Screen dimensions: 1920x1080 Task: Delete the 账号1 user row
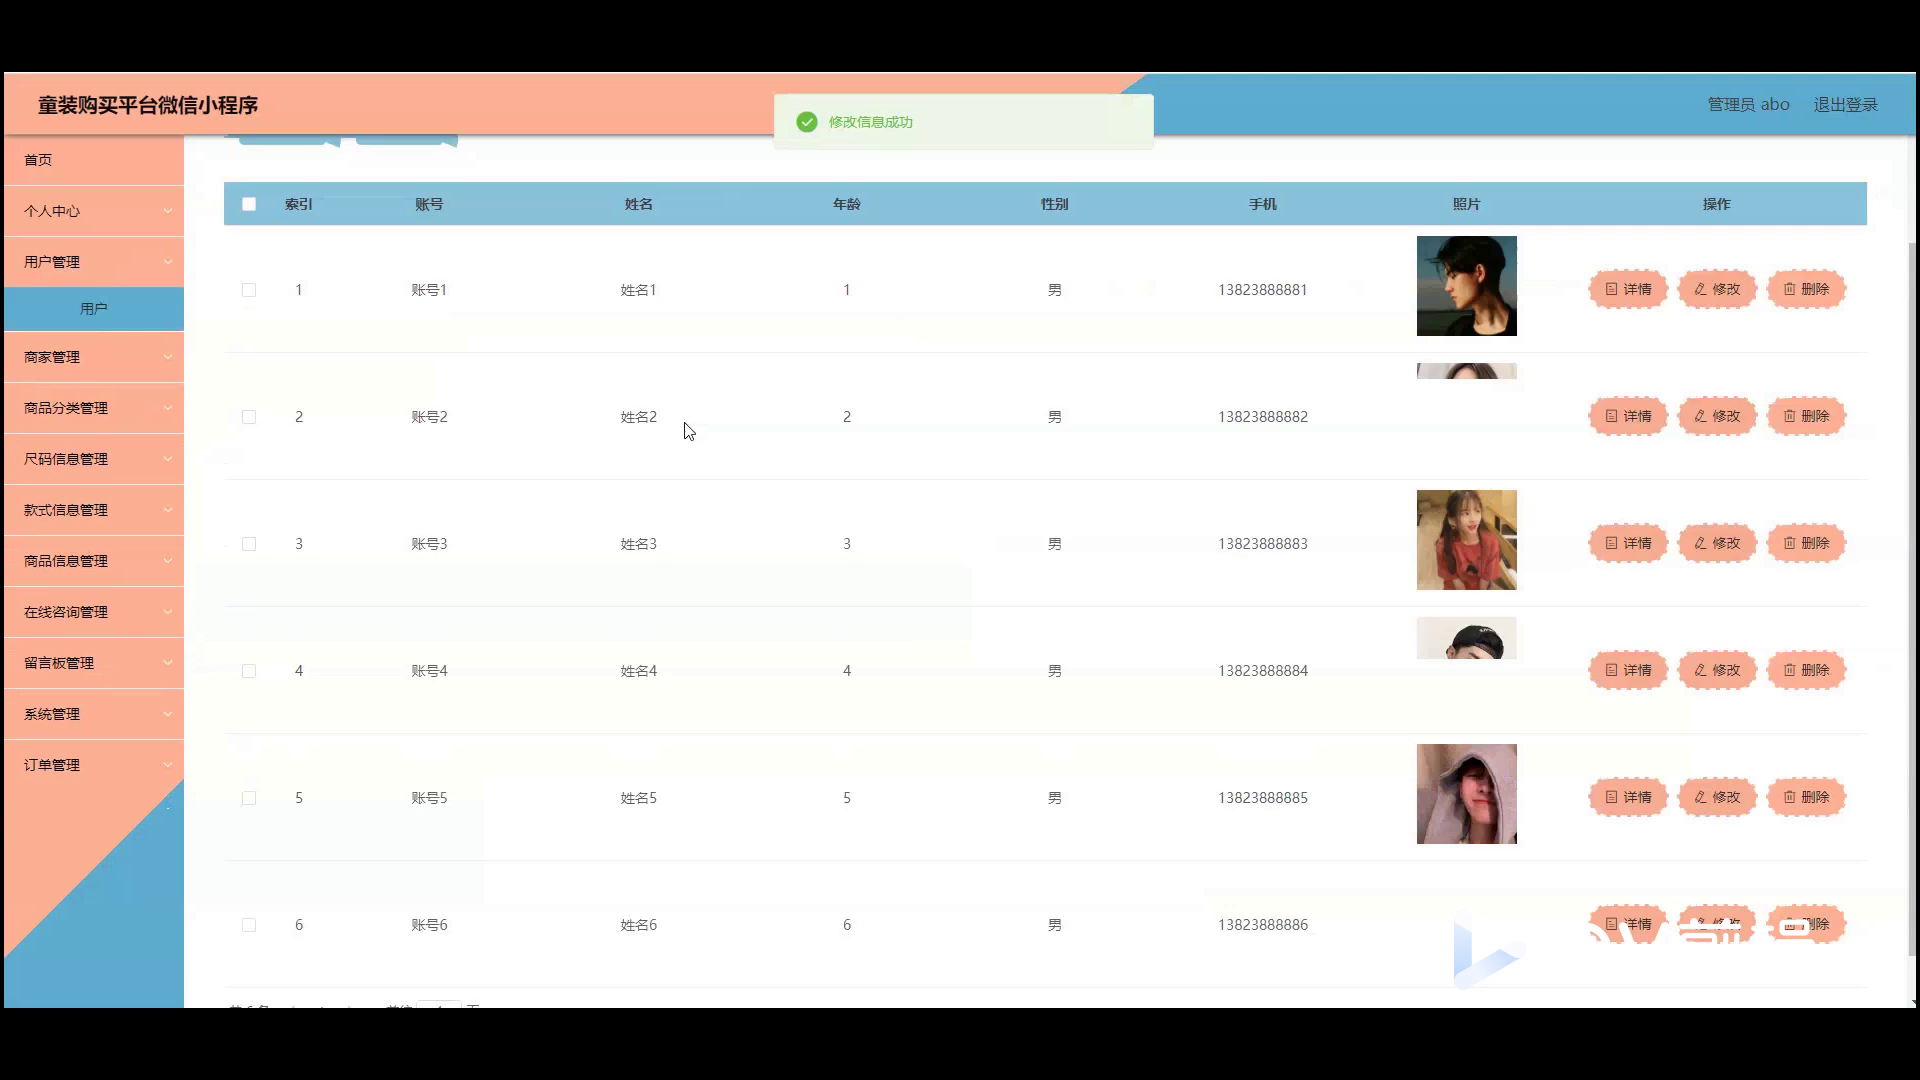pos(1806,289)
